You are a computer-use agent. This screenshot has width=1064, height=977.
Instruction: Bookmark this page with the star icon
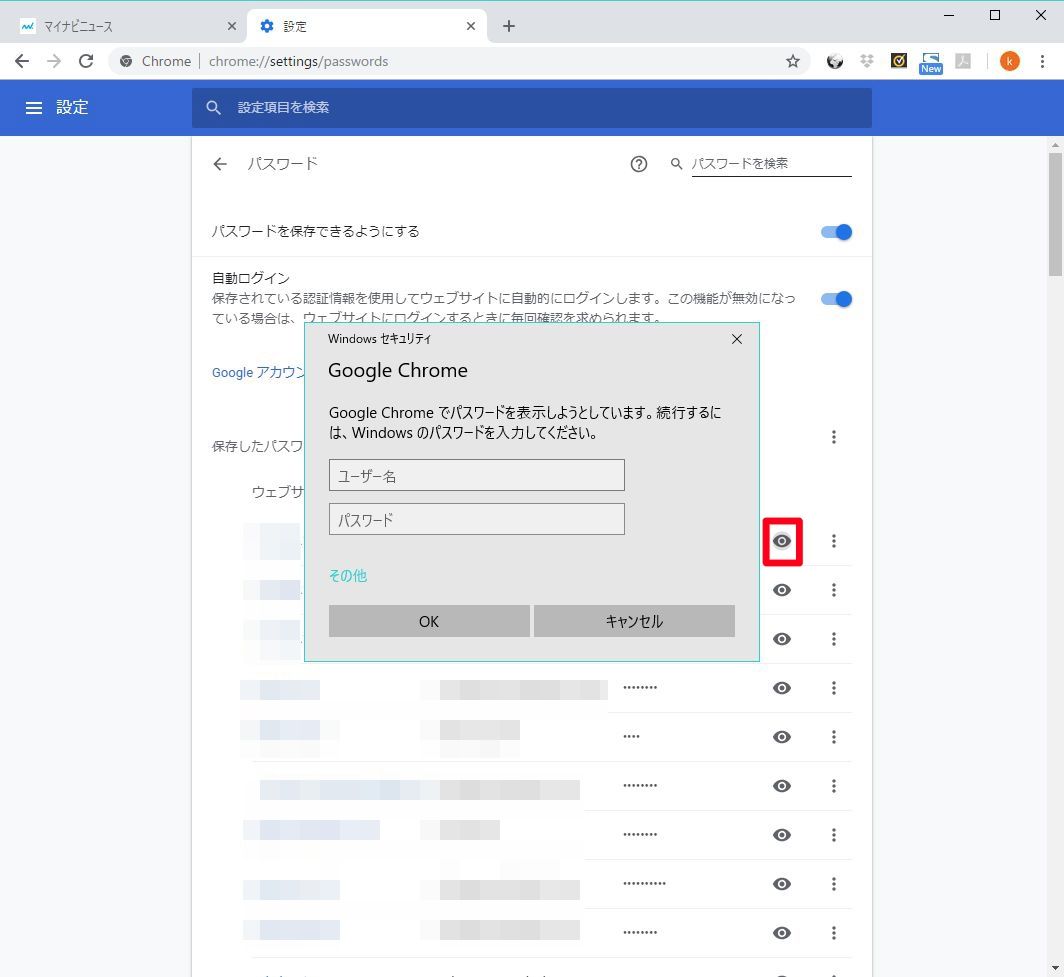(793, 61)
